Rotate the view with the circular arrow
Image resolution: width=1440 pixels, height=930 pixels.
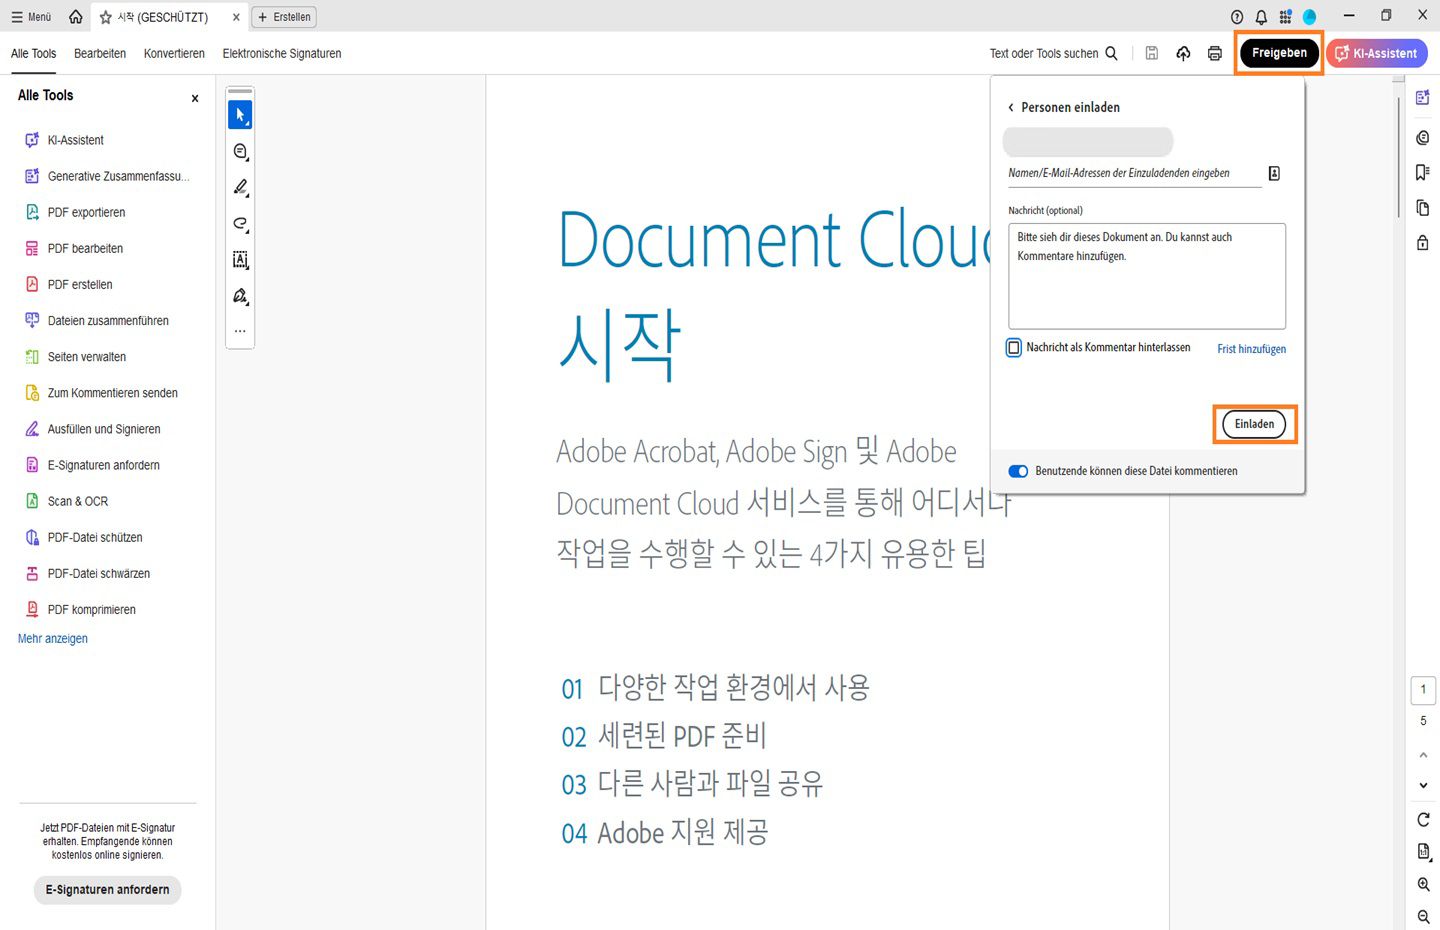[1423, 820]
